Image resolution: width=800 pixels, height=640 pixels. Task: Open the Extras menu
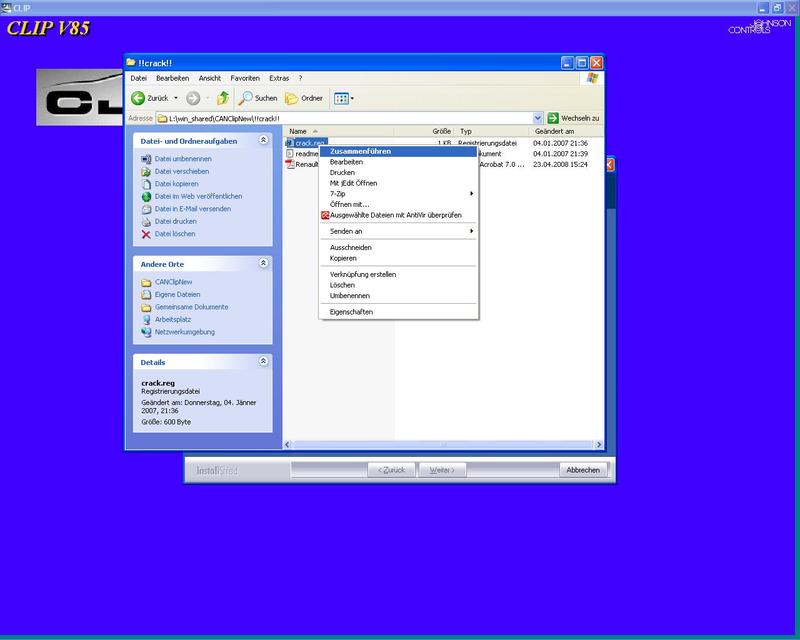click(279, 78)
